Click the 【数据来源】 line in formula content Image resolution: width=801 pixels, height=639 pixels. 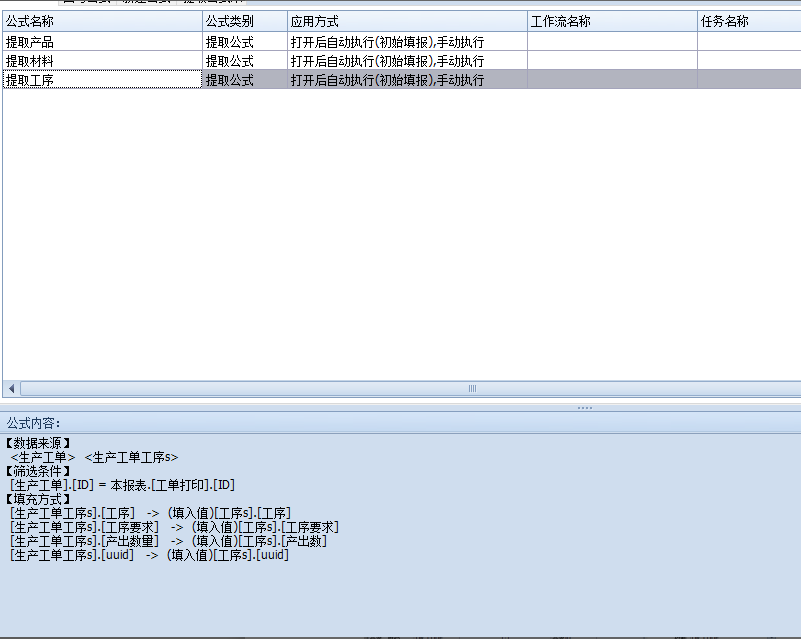(x=38, y=443)
